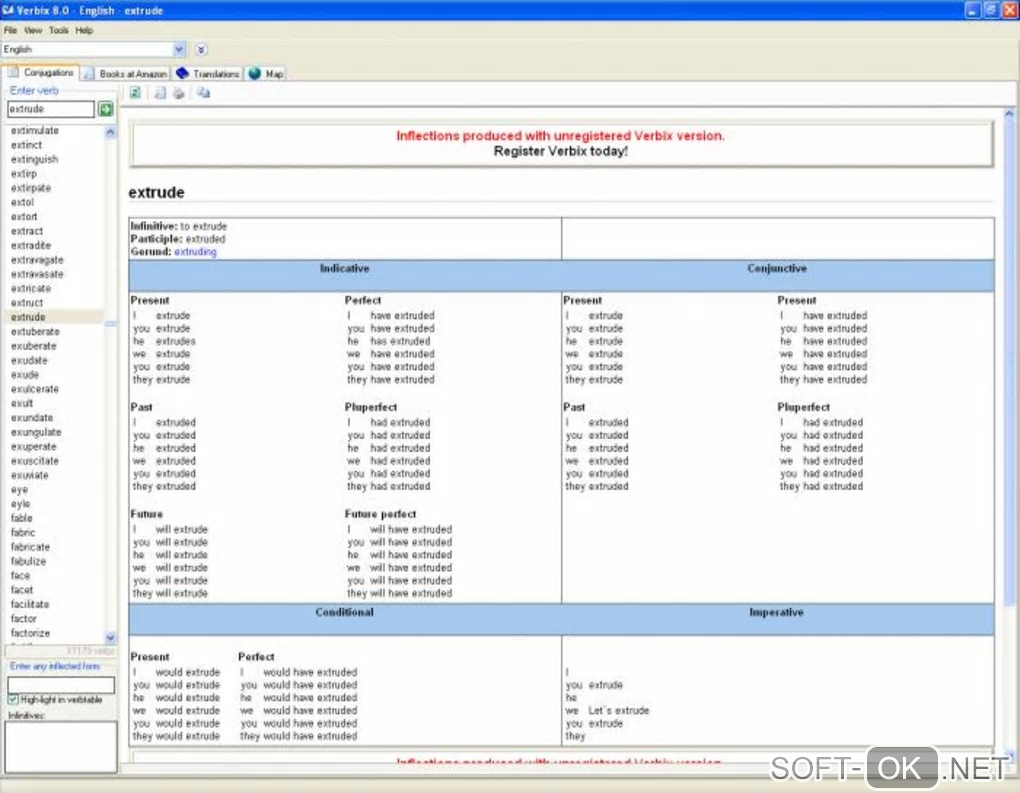Toggle the Highlight in verbtable checkbox
The image size is (1020, 793).
(x=13, y=700)
